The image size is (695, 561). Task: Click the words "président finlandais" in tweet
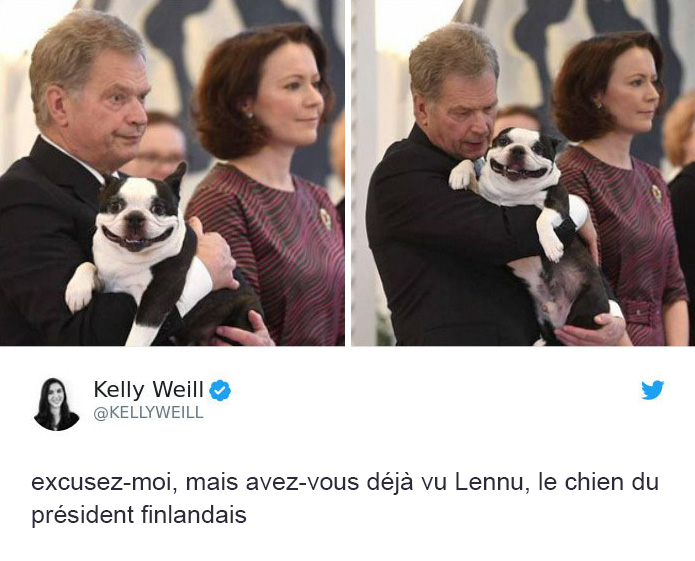click(139, 515)
